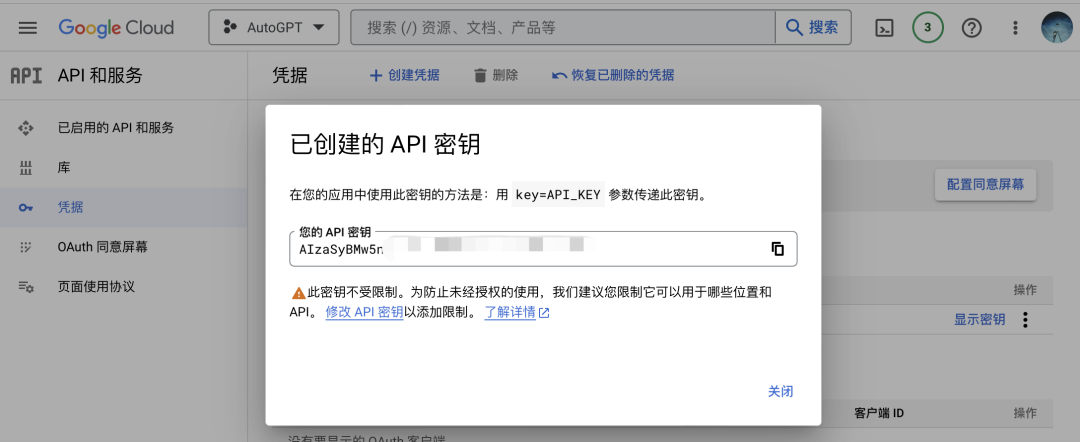This screenshot has width=1080, height=442.
Task: Click 显示密钥 show key link
Action: [979, 320]
